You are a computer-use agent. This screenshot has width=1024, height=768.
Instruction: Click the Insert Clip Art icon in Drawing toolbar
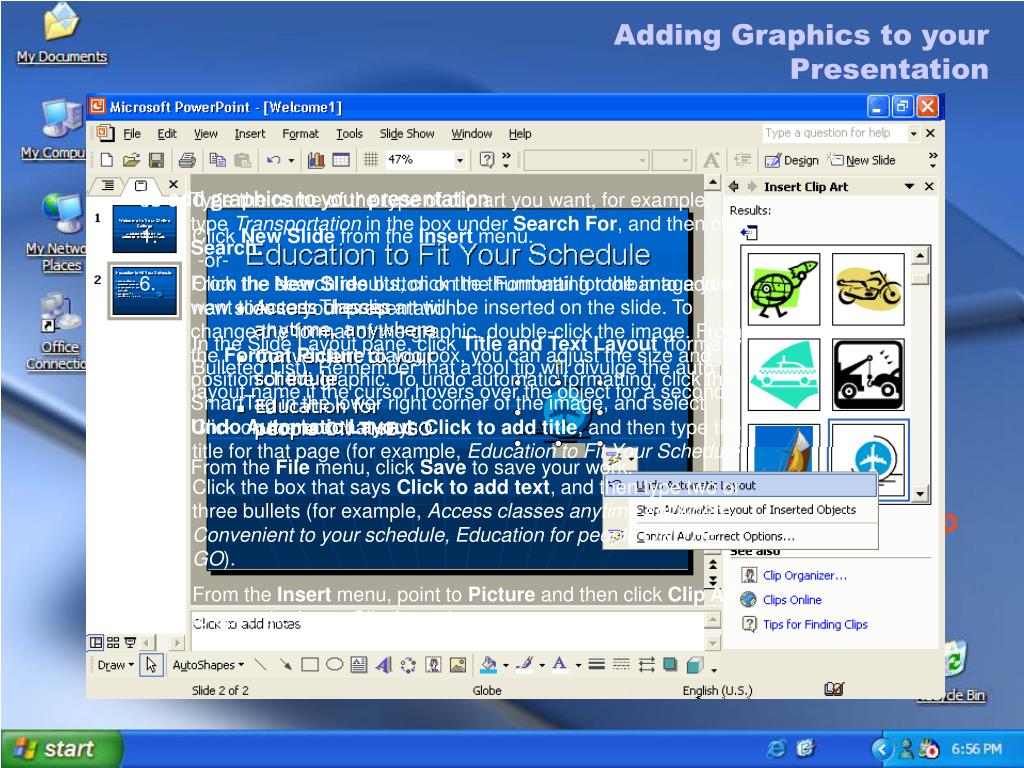coord(433,665)
